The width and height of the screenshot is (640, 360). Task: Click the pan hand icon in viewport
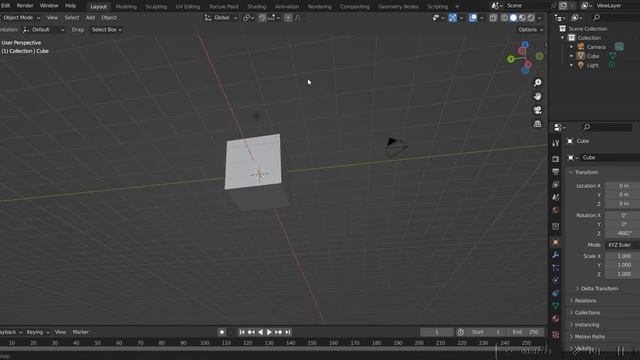point(538,96)
